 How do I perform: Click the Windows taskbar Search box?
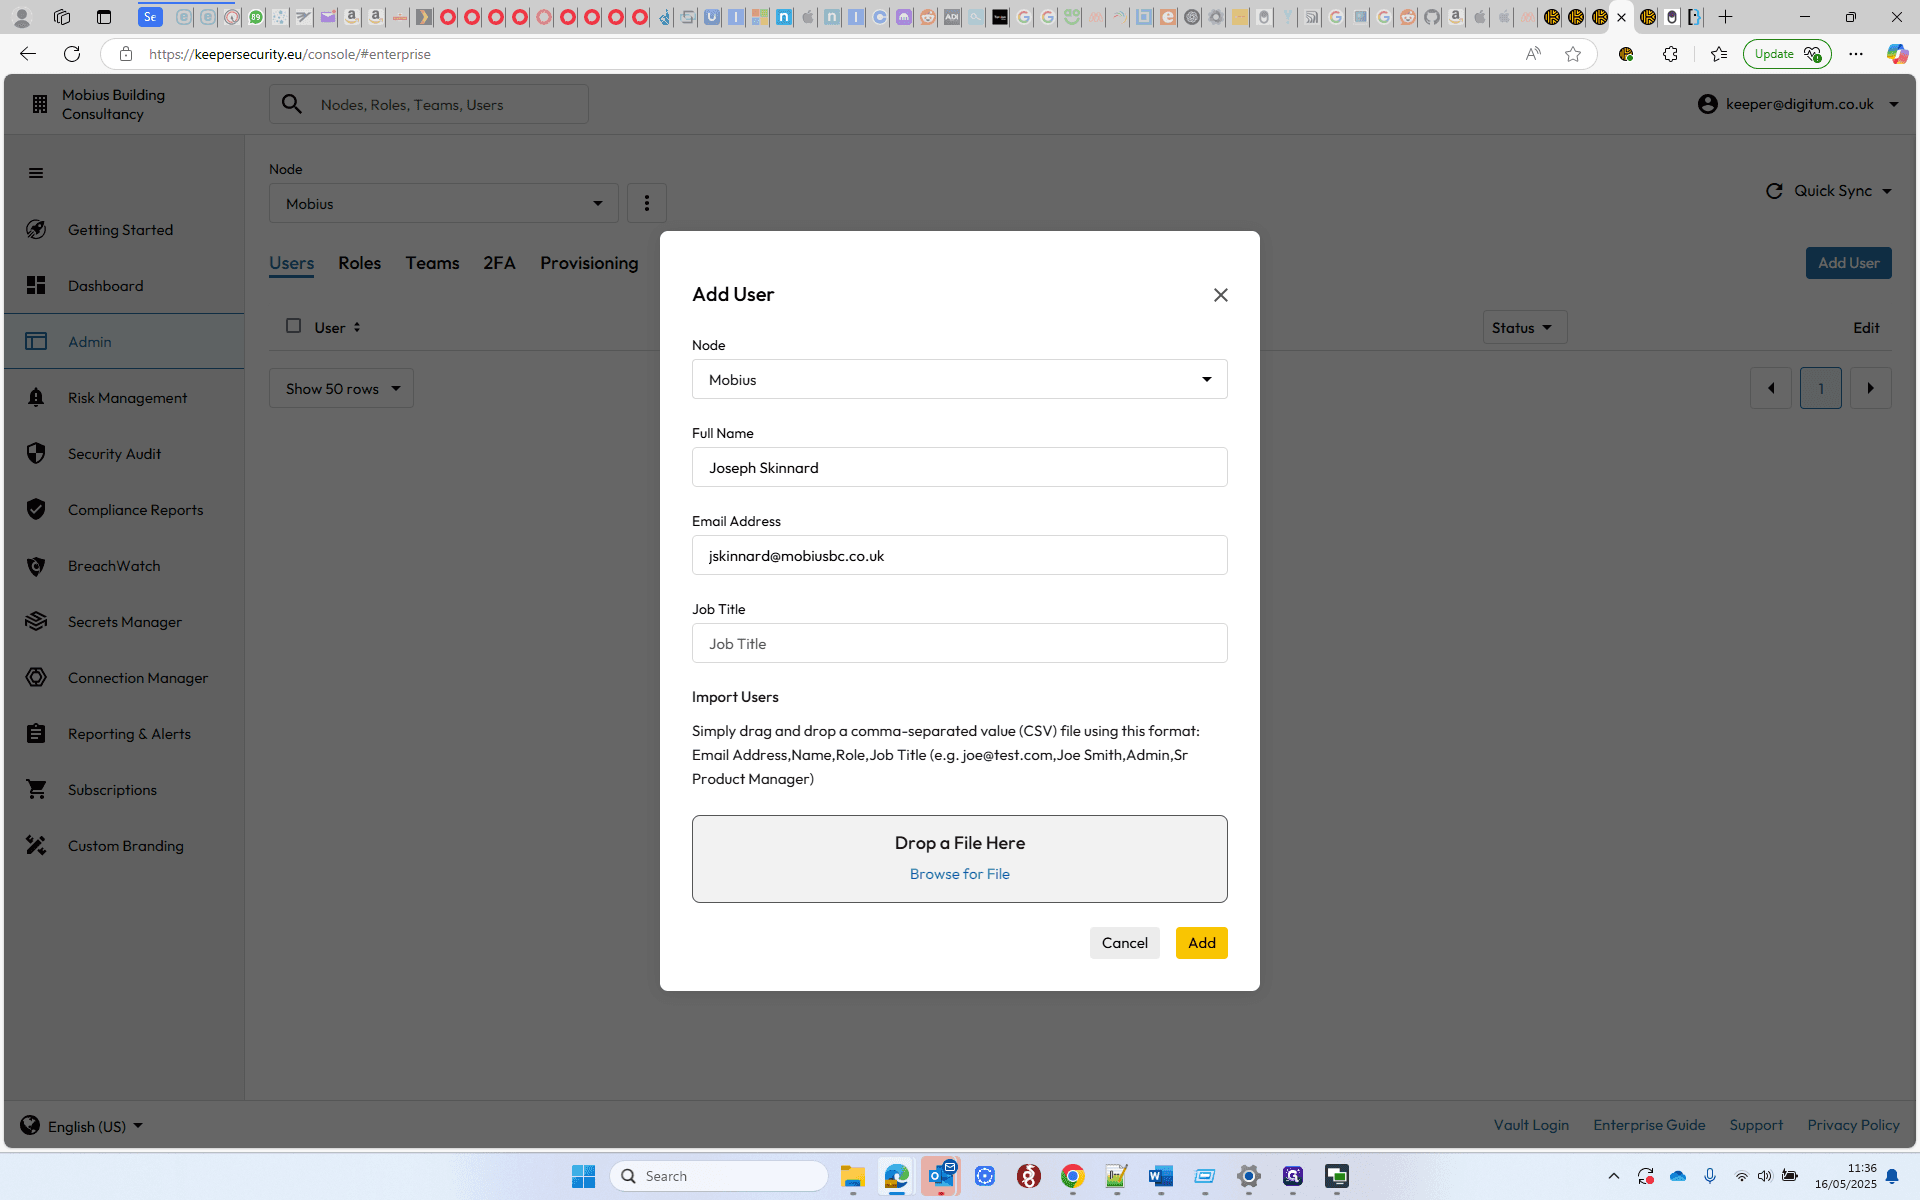(719, 1176)
